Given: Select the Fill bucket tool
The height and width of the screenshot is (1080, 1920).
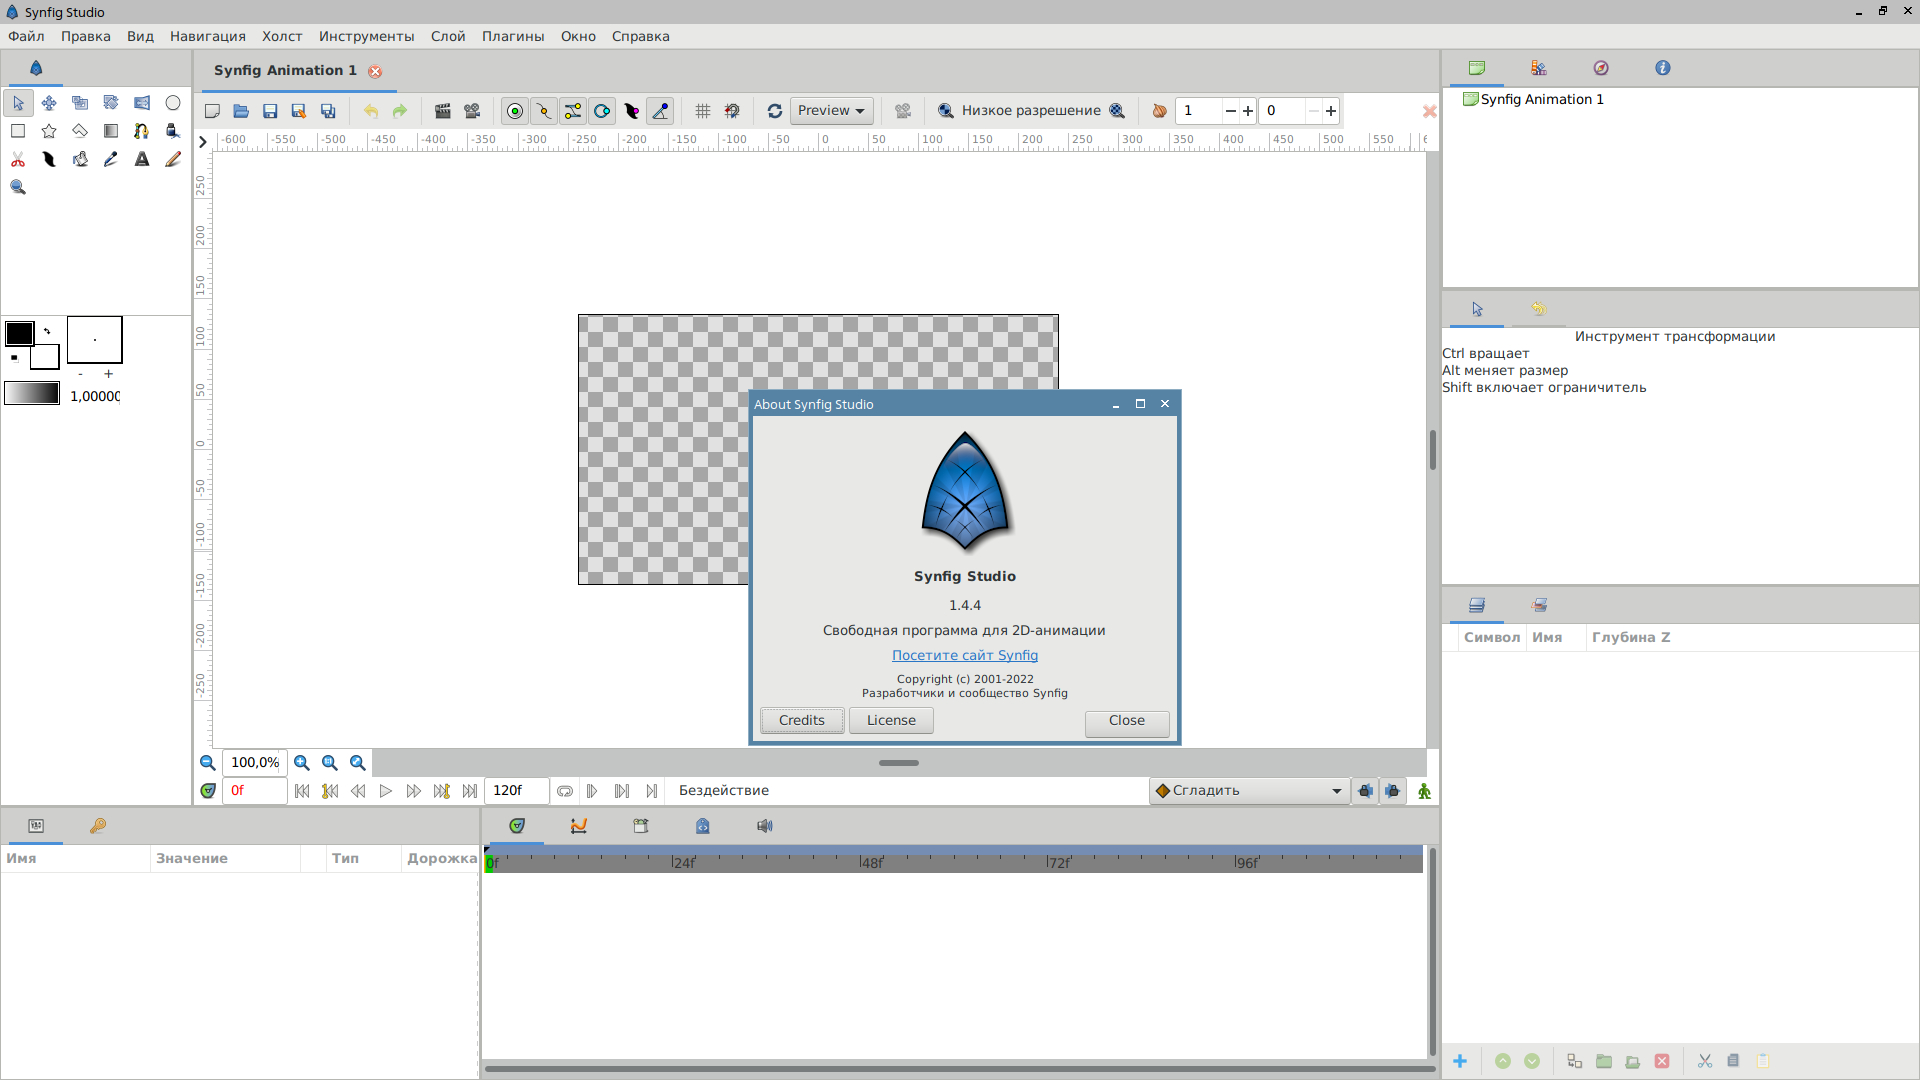Looking at the screenshot, I should tap(80, 159).
